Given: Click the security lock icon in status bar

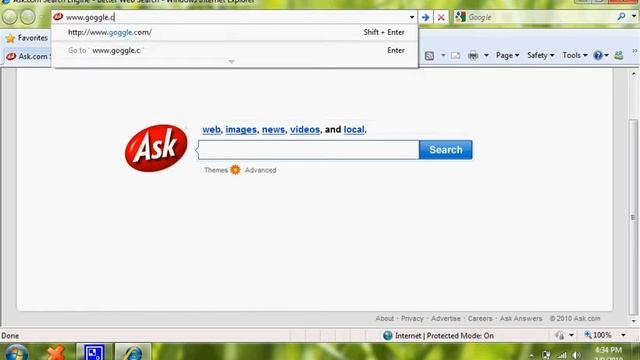Looking at the screenshot, I should point(560,336).
